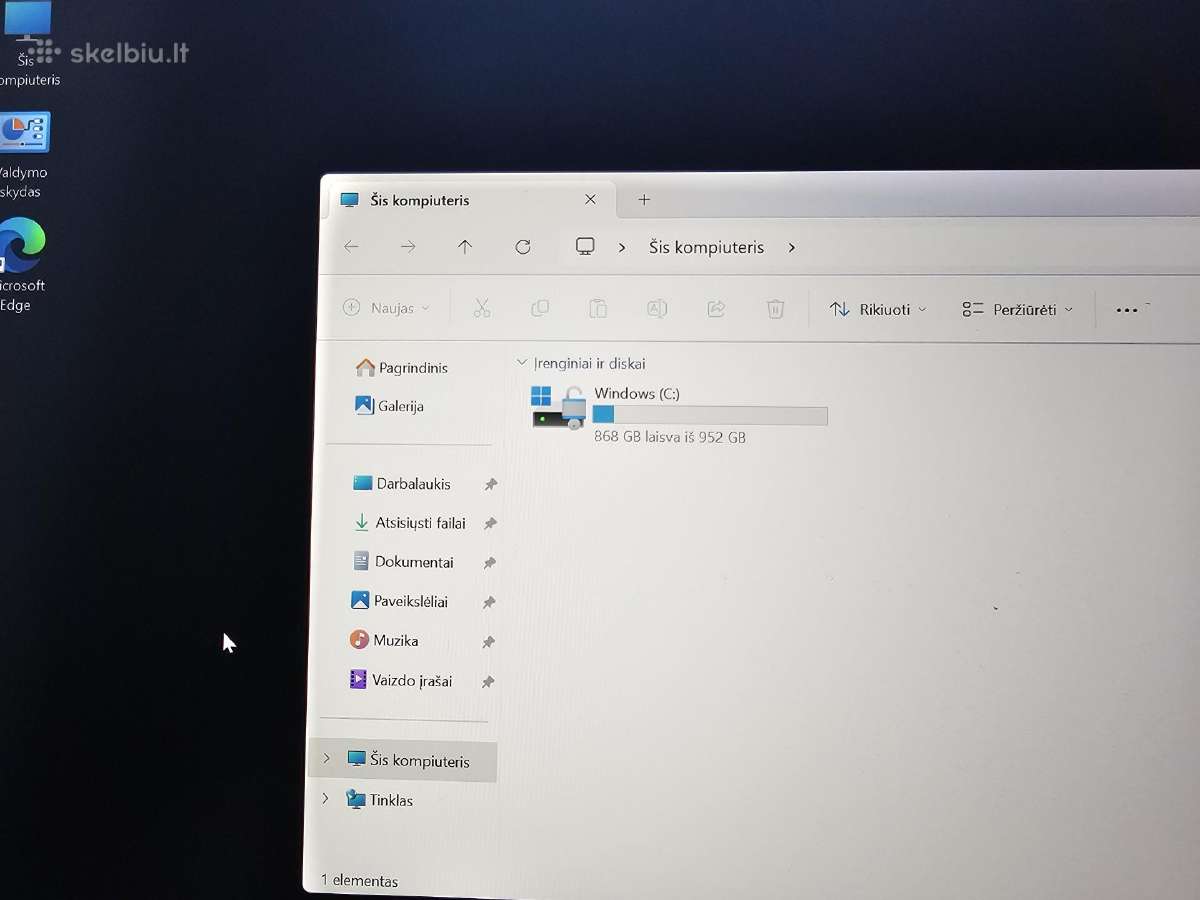Open Dokumentai quick access folder

pos(403,562)
